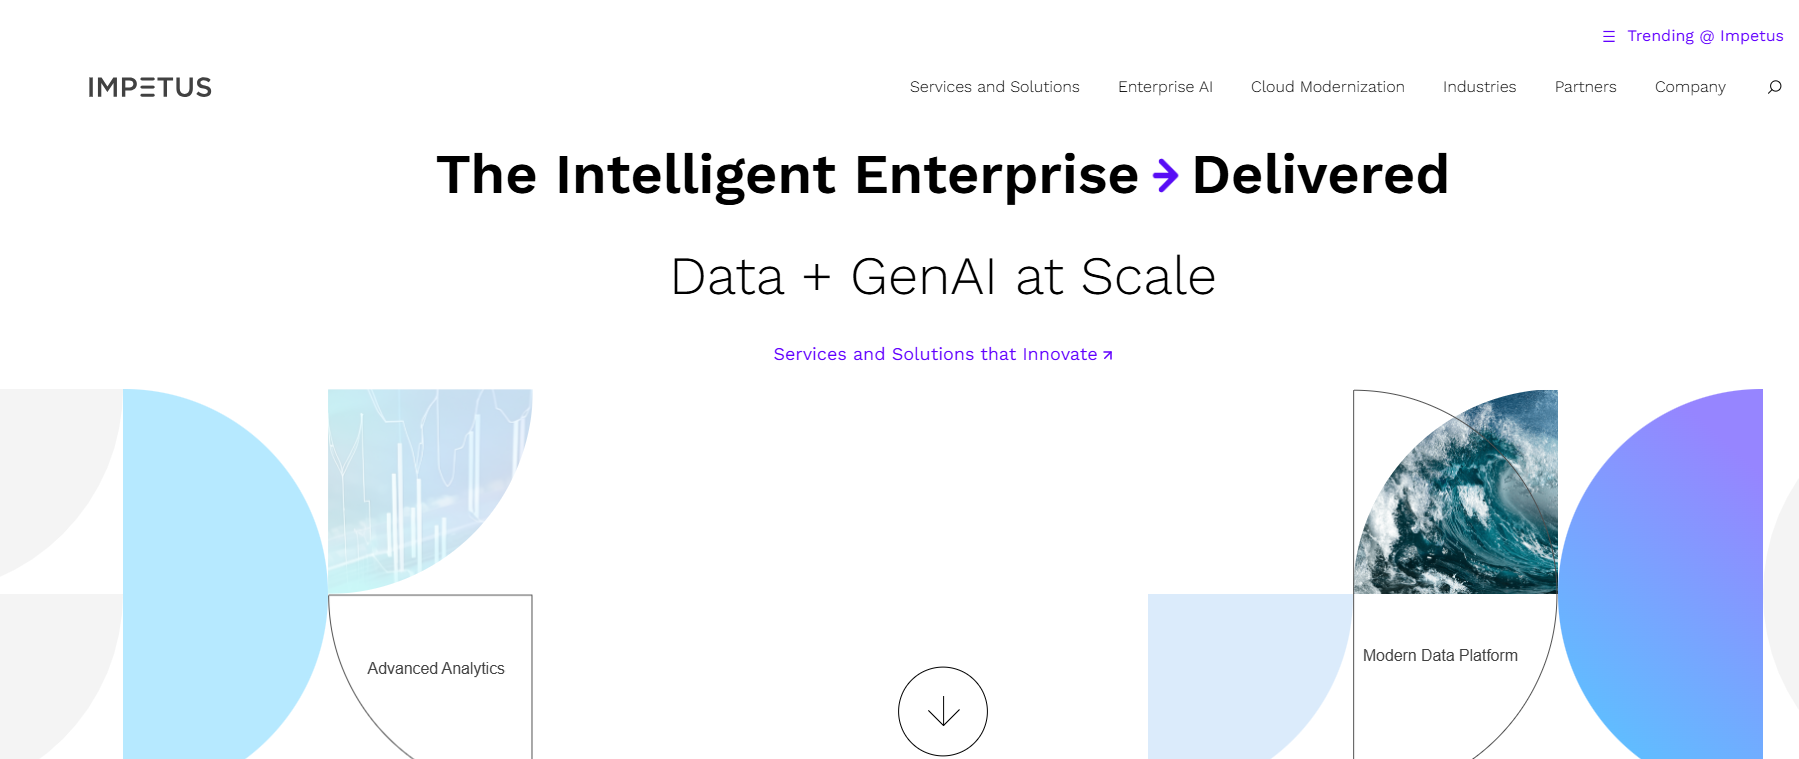Select Company in the navigation bar
Viewport: 1799px width, 759px height.
tap(1690, 87)
